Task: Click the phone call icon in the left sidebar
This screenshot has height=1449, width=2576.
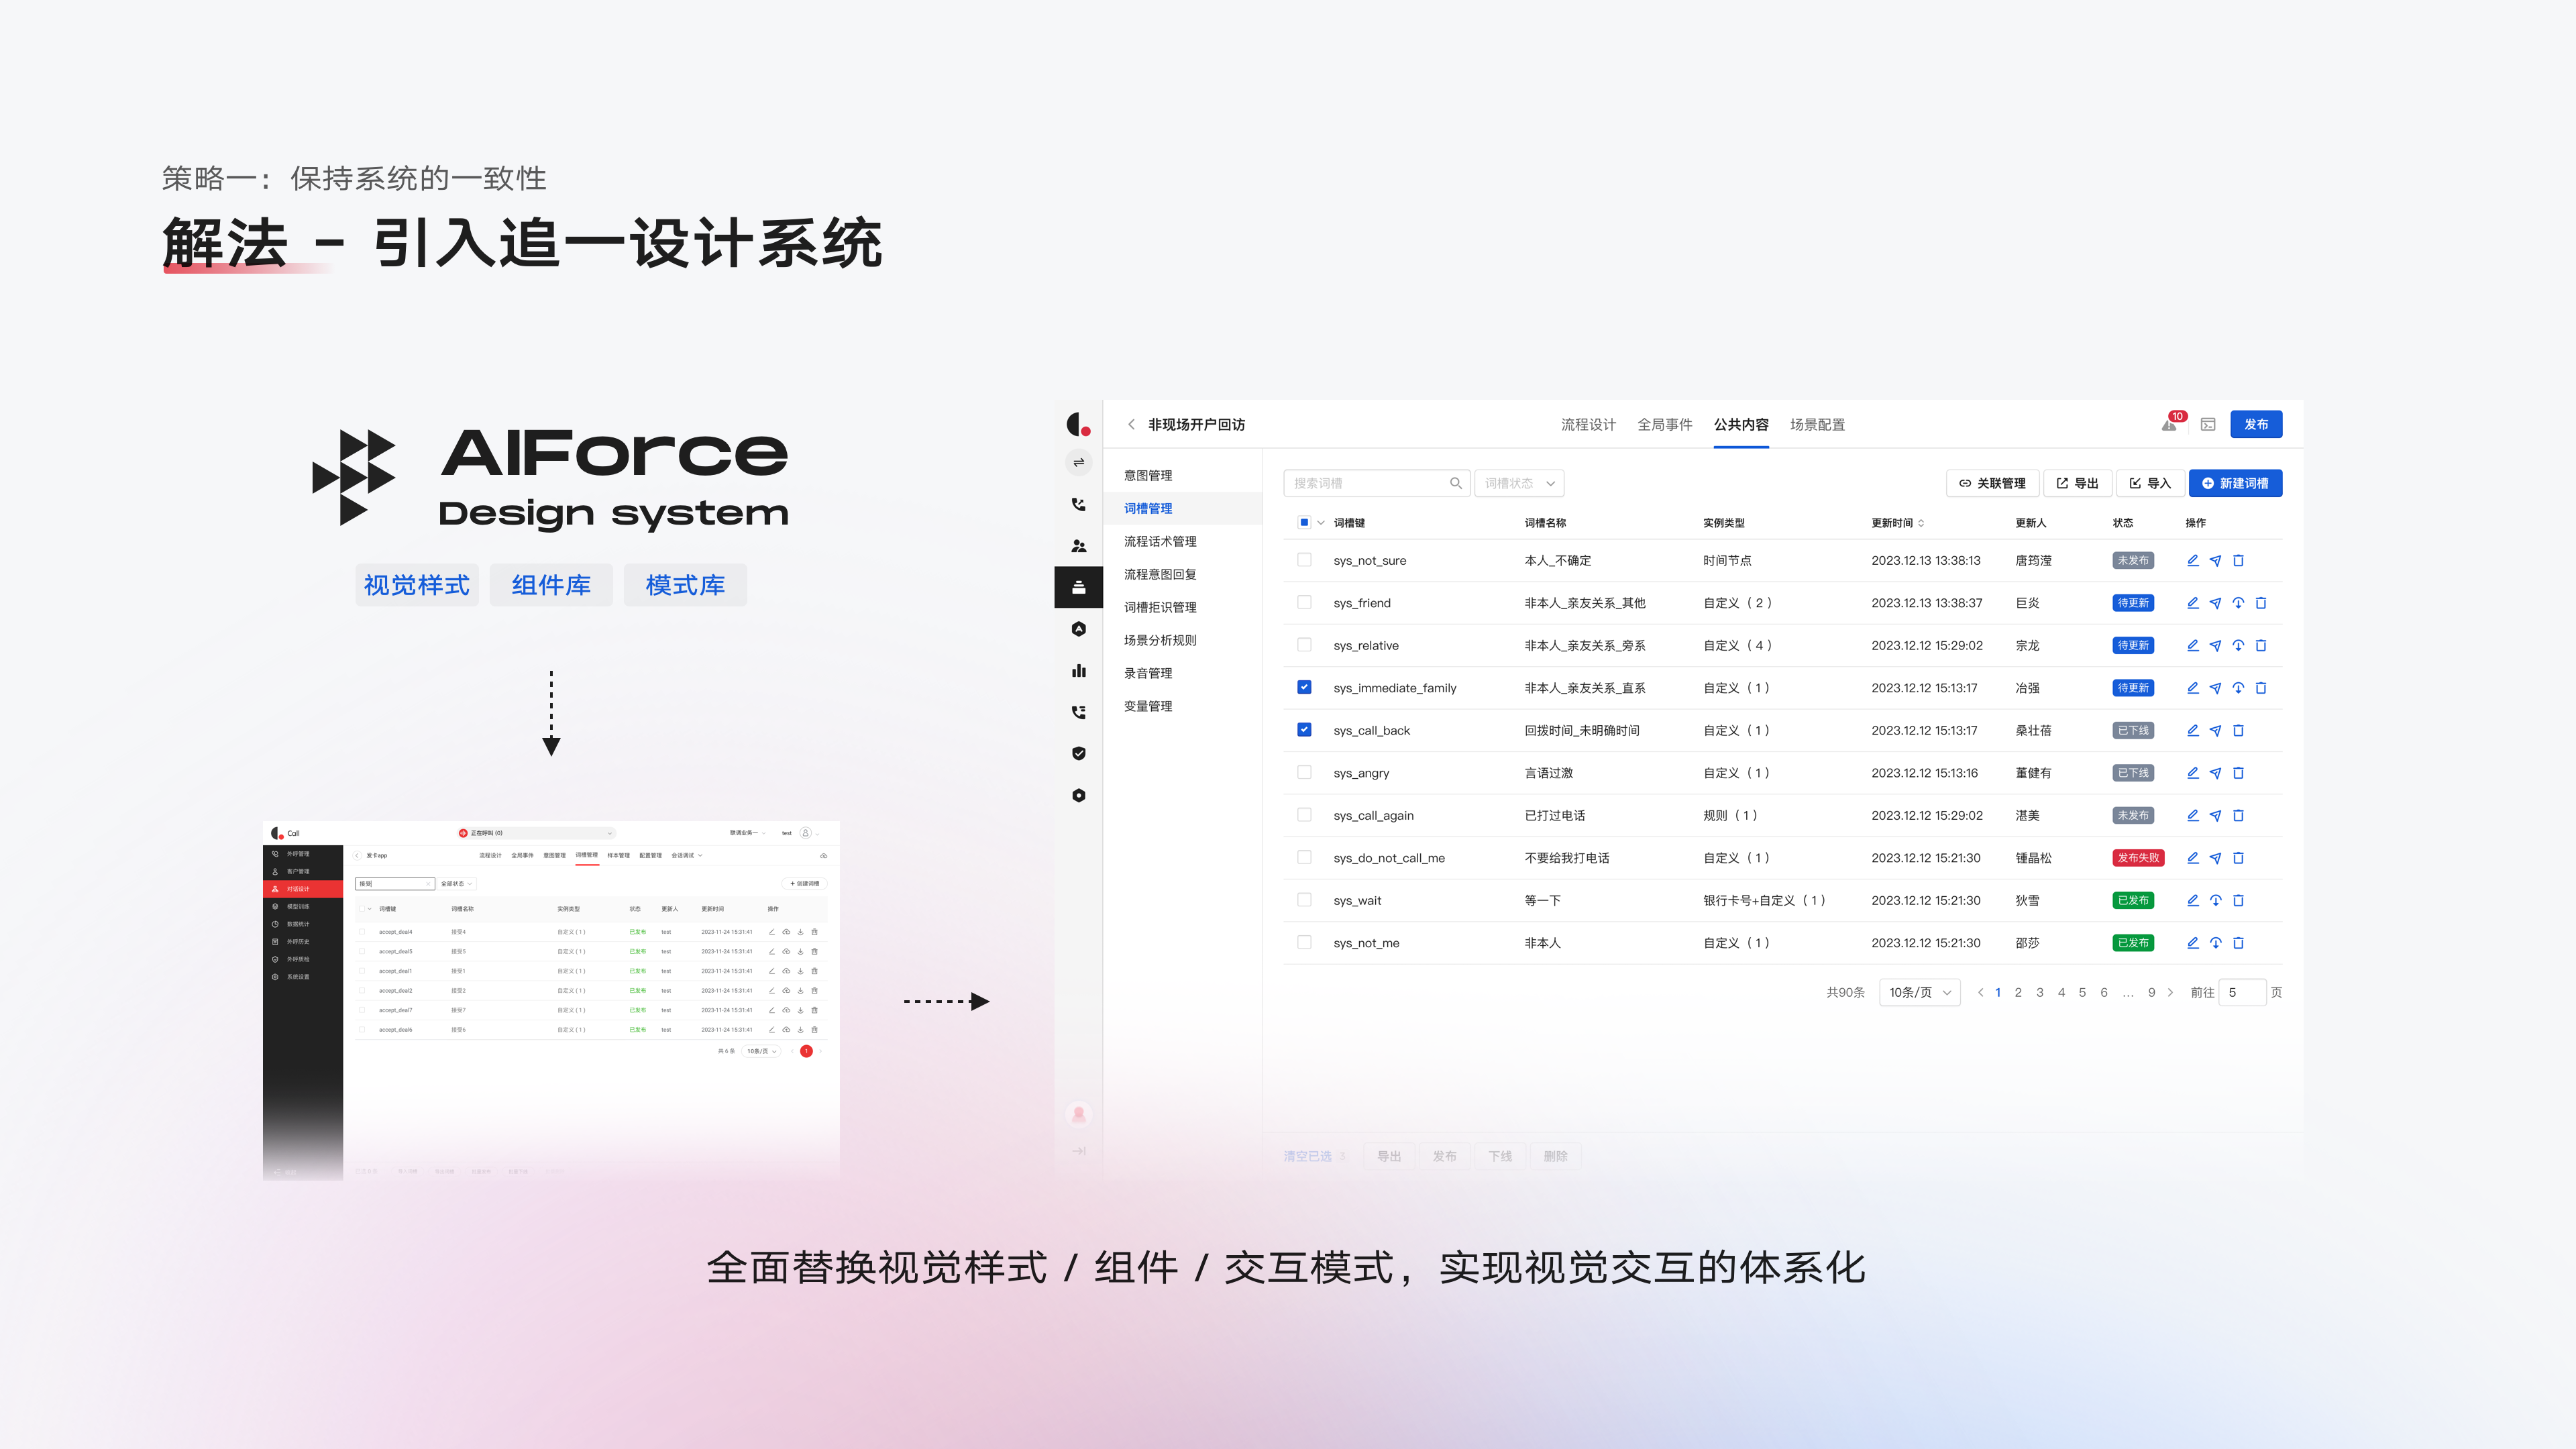Action: (1078, 504)
